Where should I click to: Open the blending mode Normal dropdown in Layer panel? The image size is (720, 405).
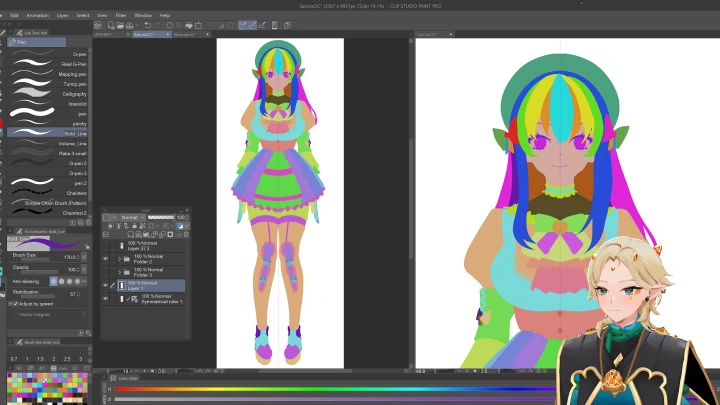pos(133,218)
